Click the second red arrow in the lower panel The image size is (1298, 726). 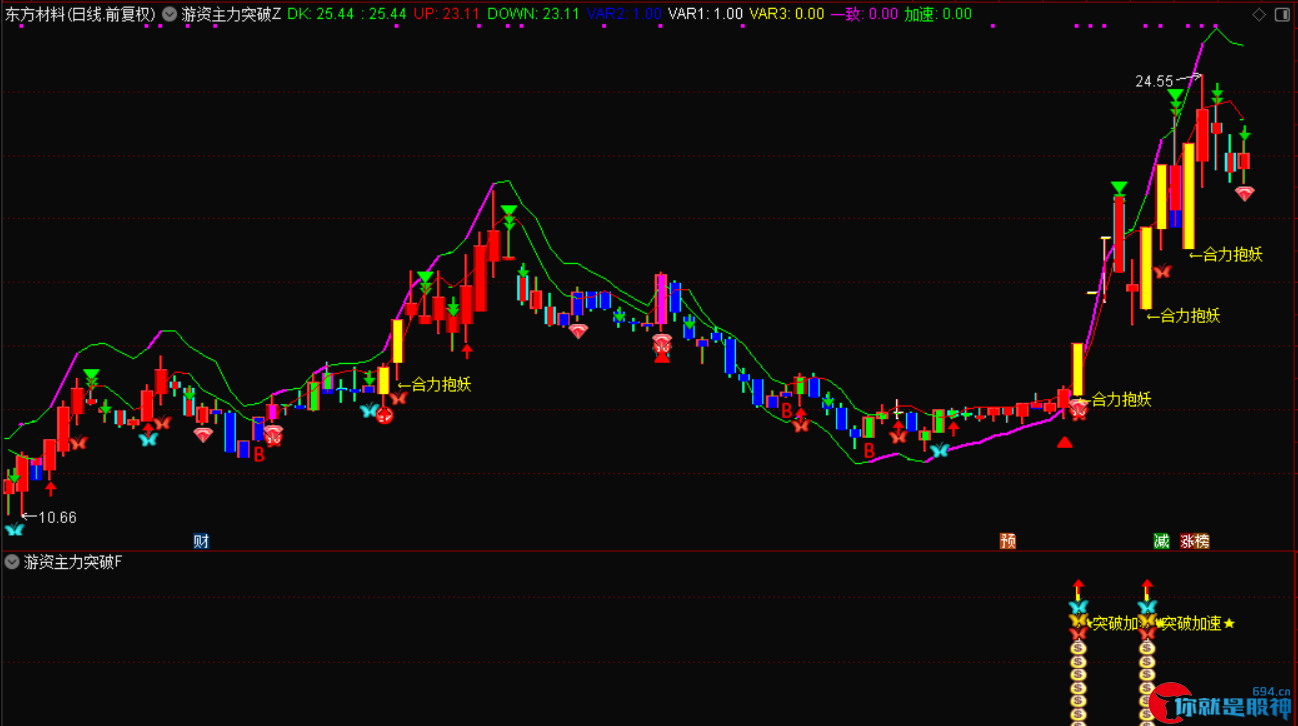[1147, 588]
